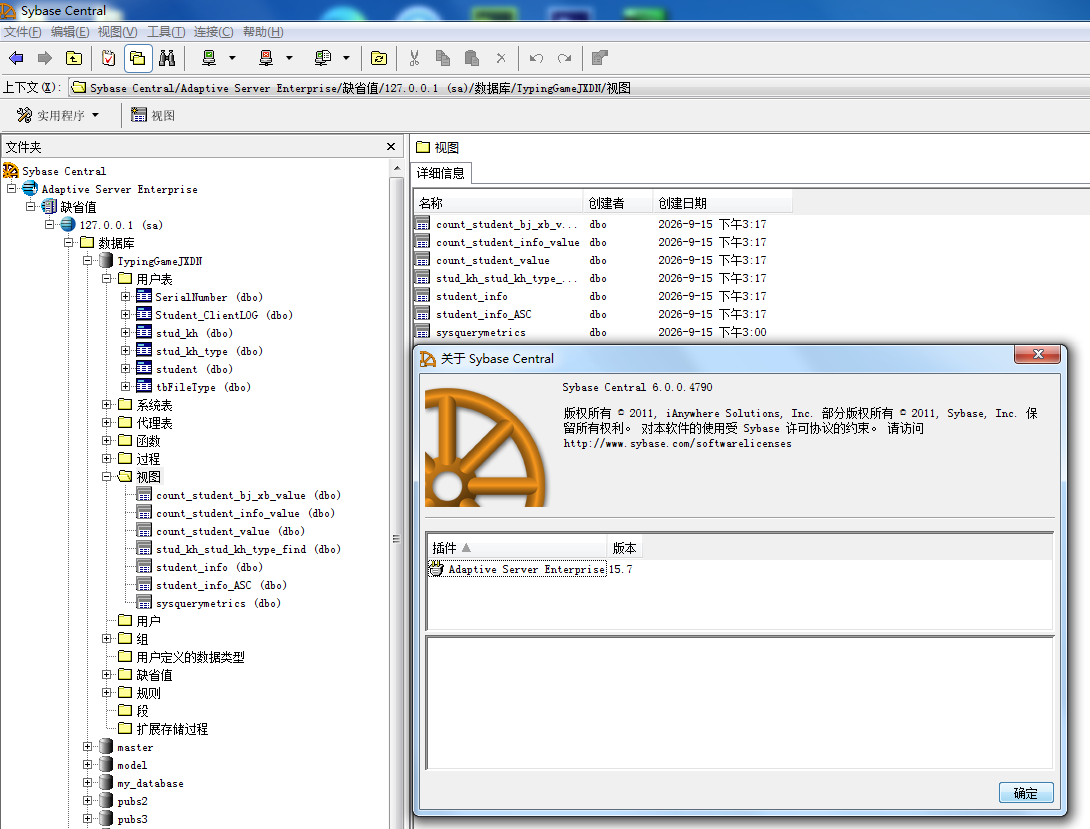
Task: Select student_info_ASC (dbo) view in tree
Action: (x=221, y=585)
